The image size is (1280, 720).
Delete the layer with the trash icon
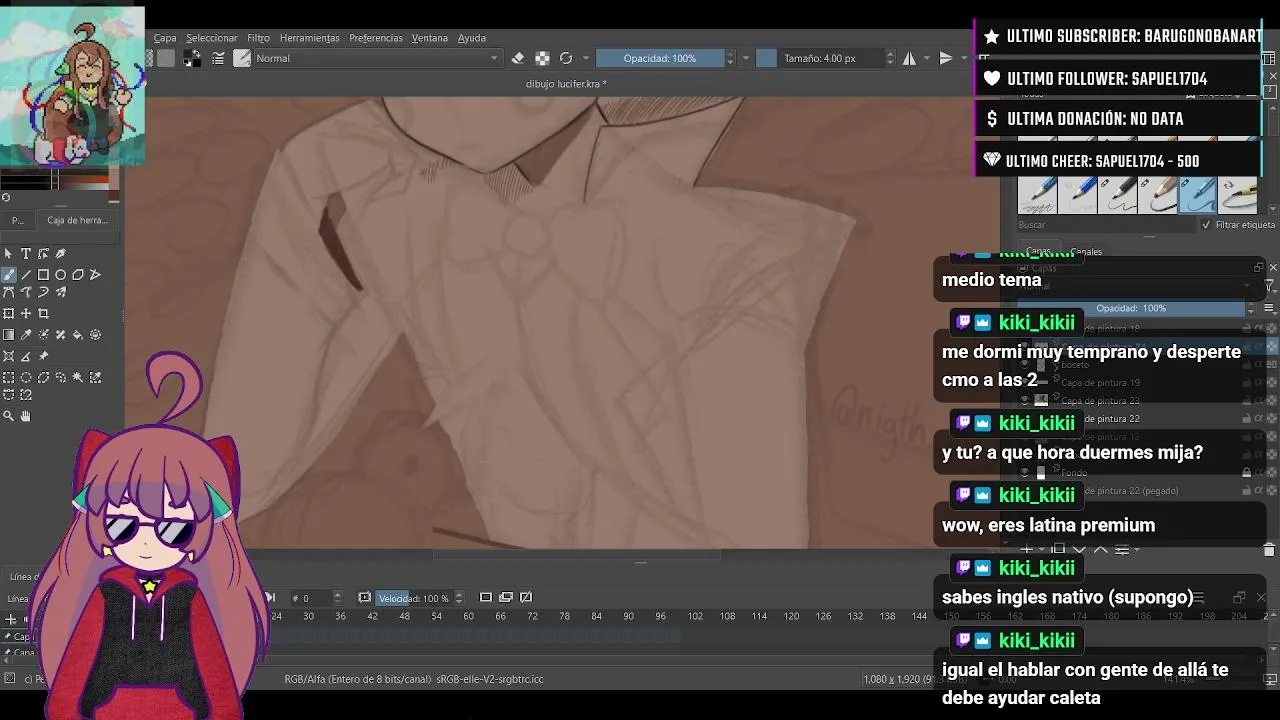click(x=1269, y=550)
